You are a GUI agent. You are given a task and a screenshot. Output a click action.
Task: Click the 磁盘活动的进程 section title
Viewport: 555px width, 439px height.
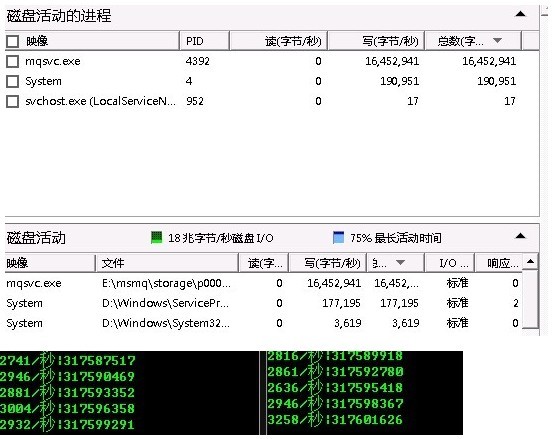pyautogui.click(x=59, y=16)
